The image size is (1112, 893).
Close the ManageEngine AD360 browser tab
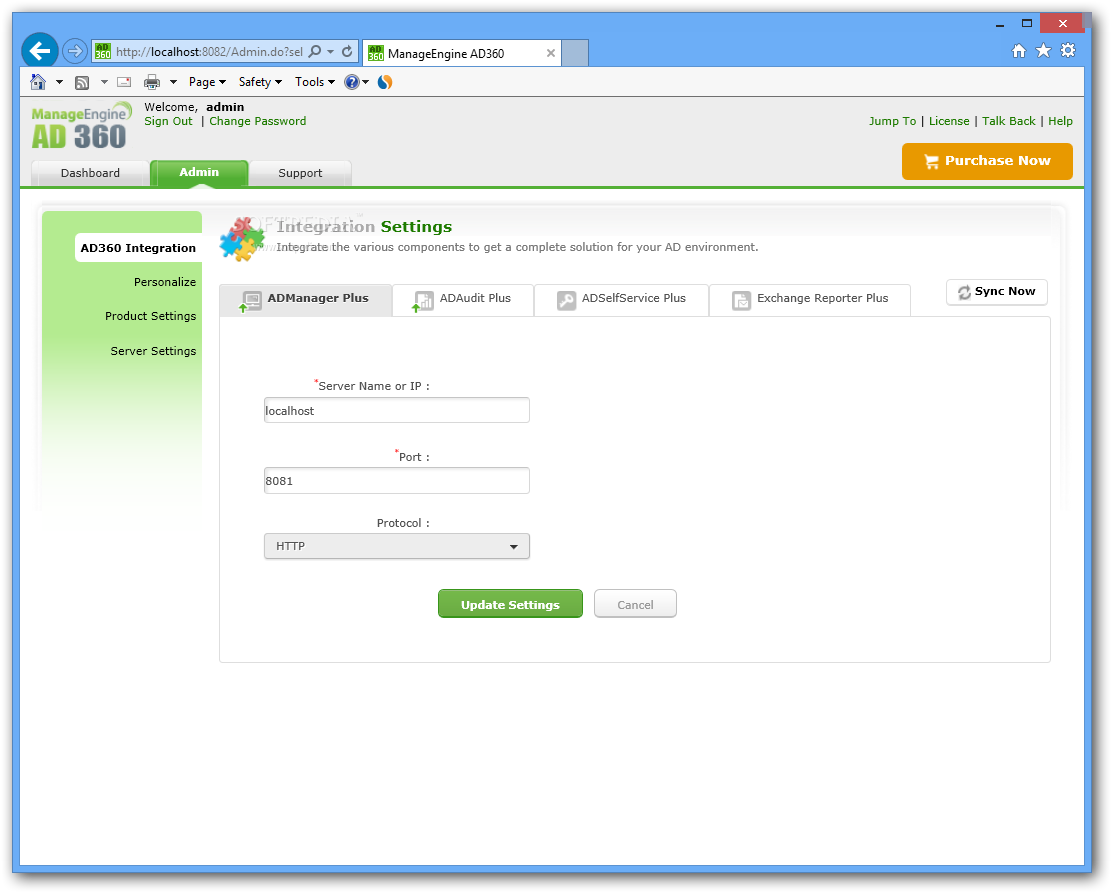pos(550,53)
